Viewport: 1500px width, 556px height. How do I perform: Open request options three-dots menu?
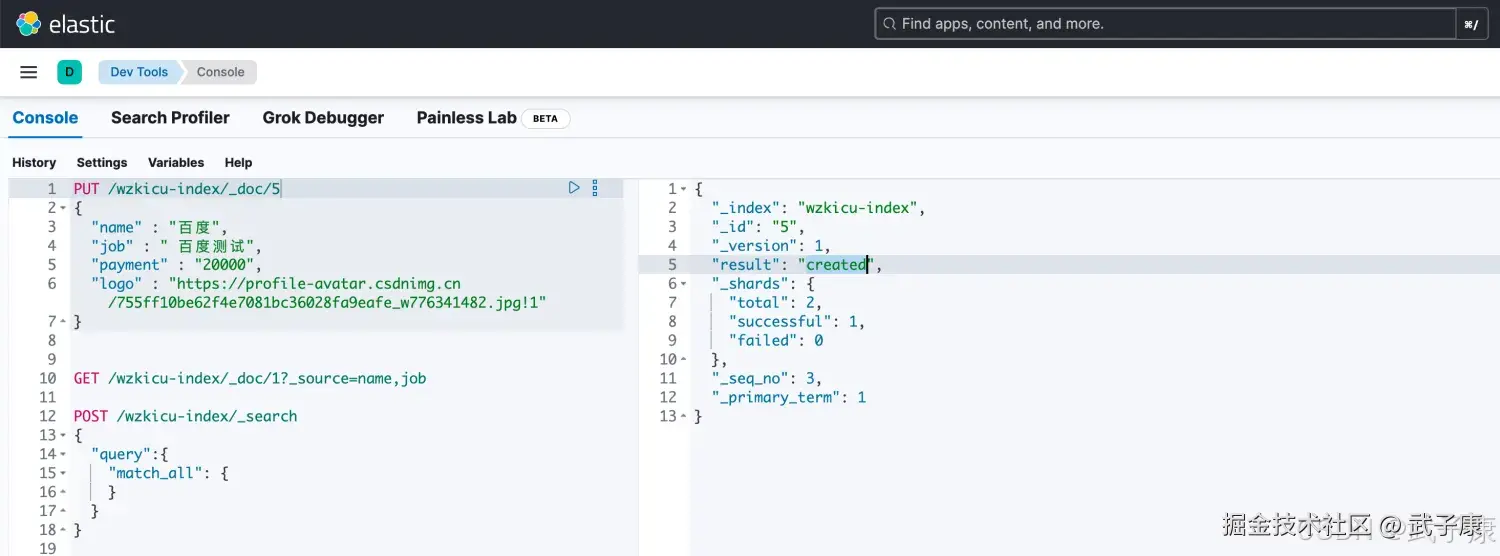[595, 187]
